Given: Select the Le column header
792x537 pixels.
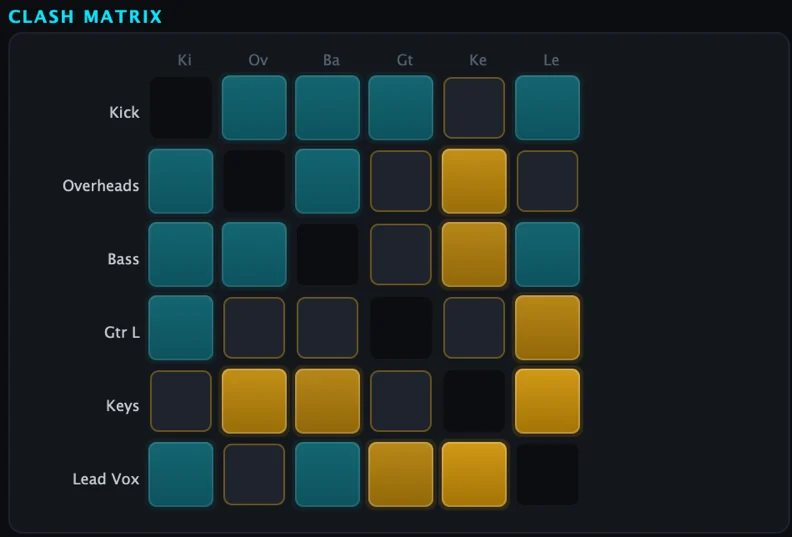Looking at the screenshot, I should click(x=551, y=60).
